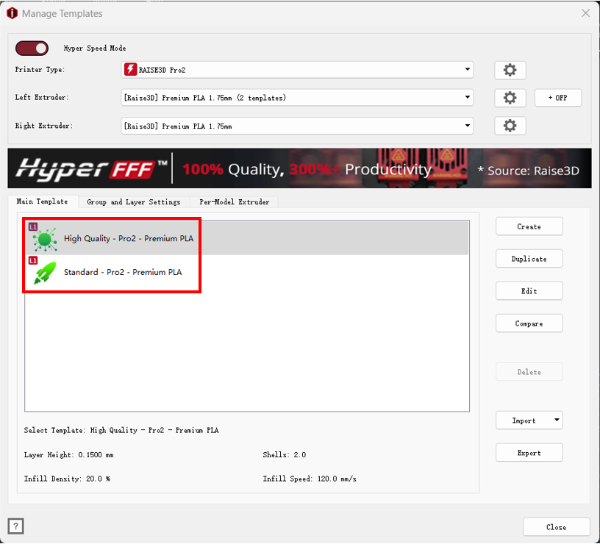Click the Hyper FFF promotional banner
The width and height of the screenshot is (600, 544).
point(299,169)
